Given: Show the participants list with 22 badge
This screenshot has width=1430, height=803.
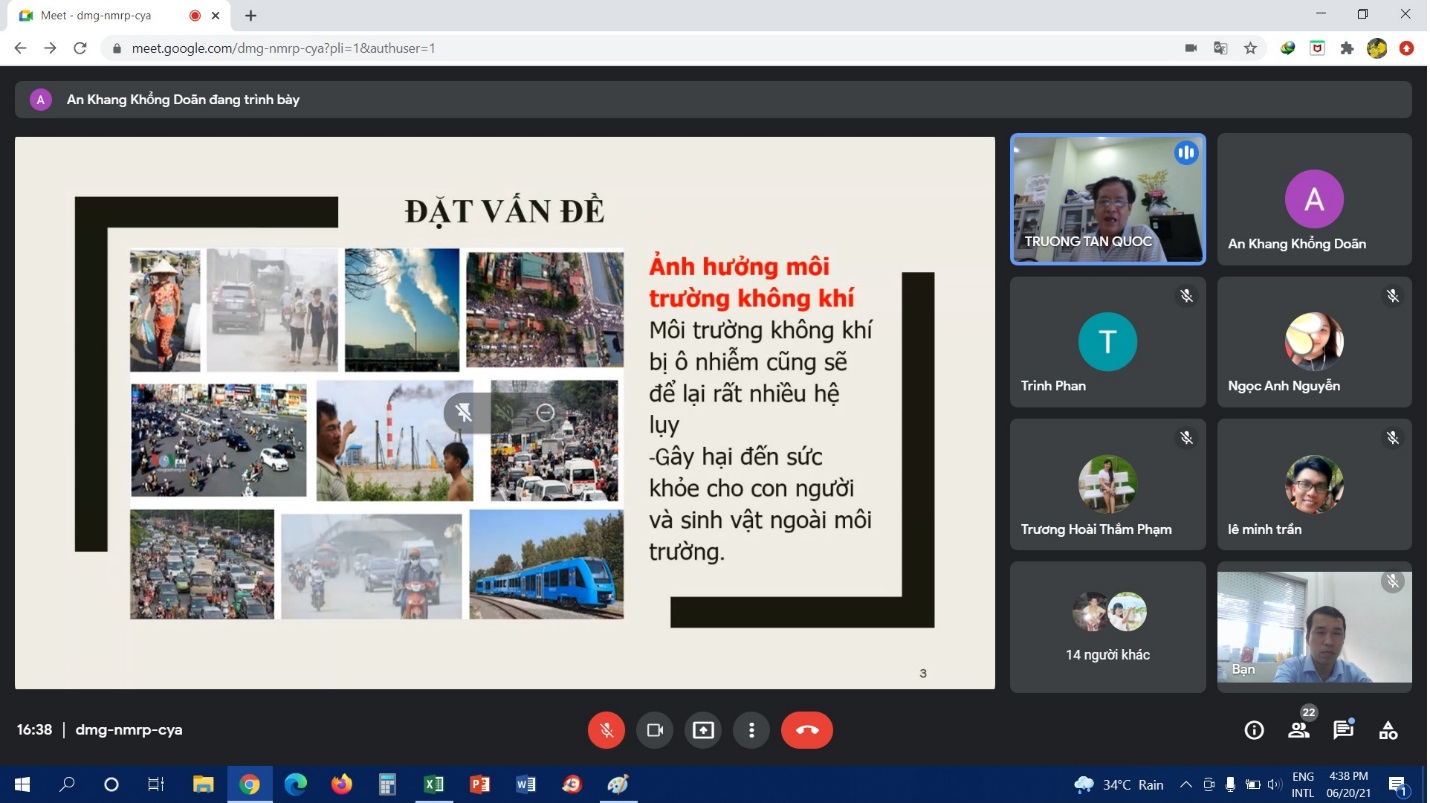Looking at the screenshot, I should click(1298, 730).
